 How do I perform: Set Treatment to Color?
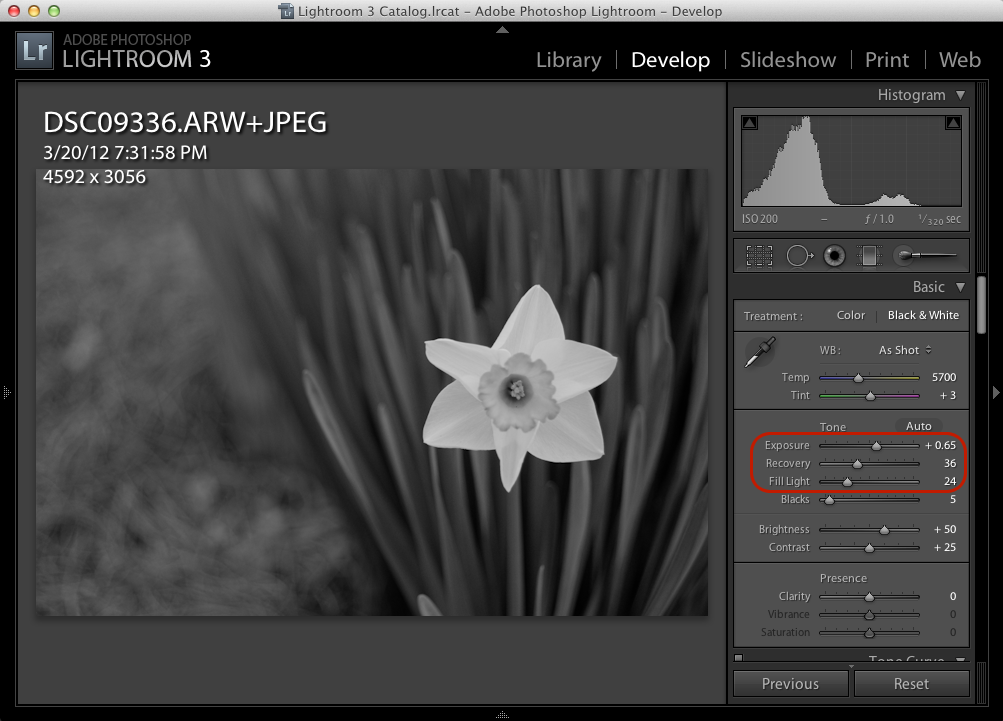point(851,315)
